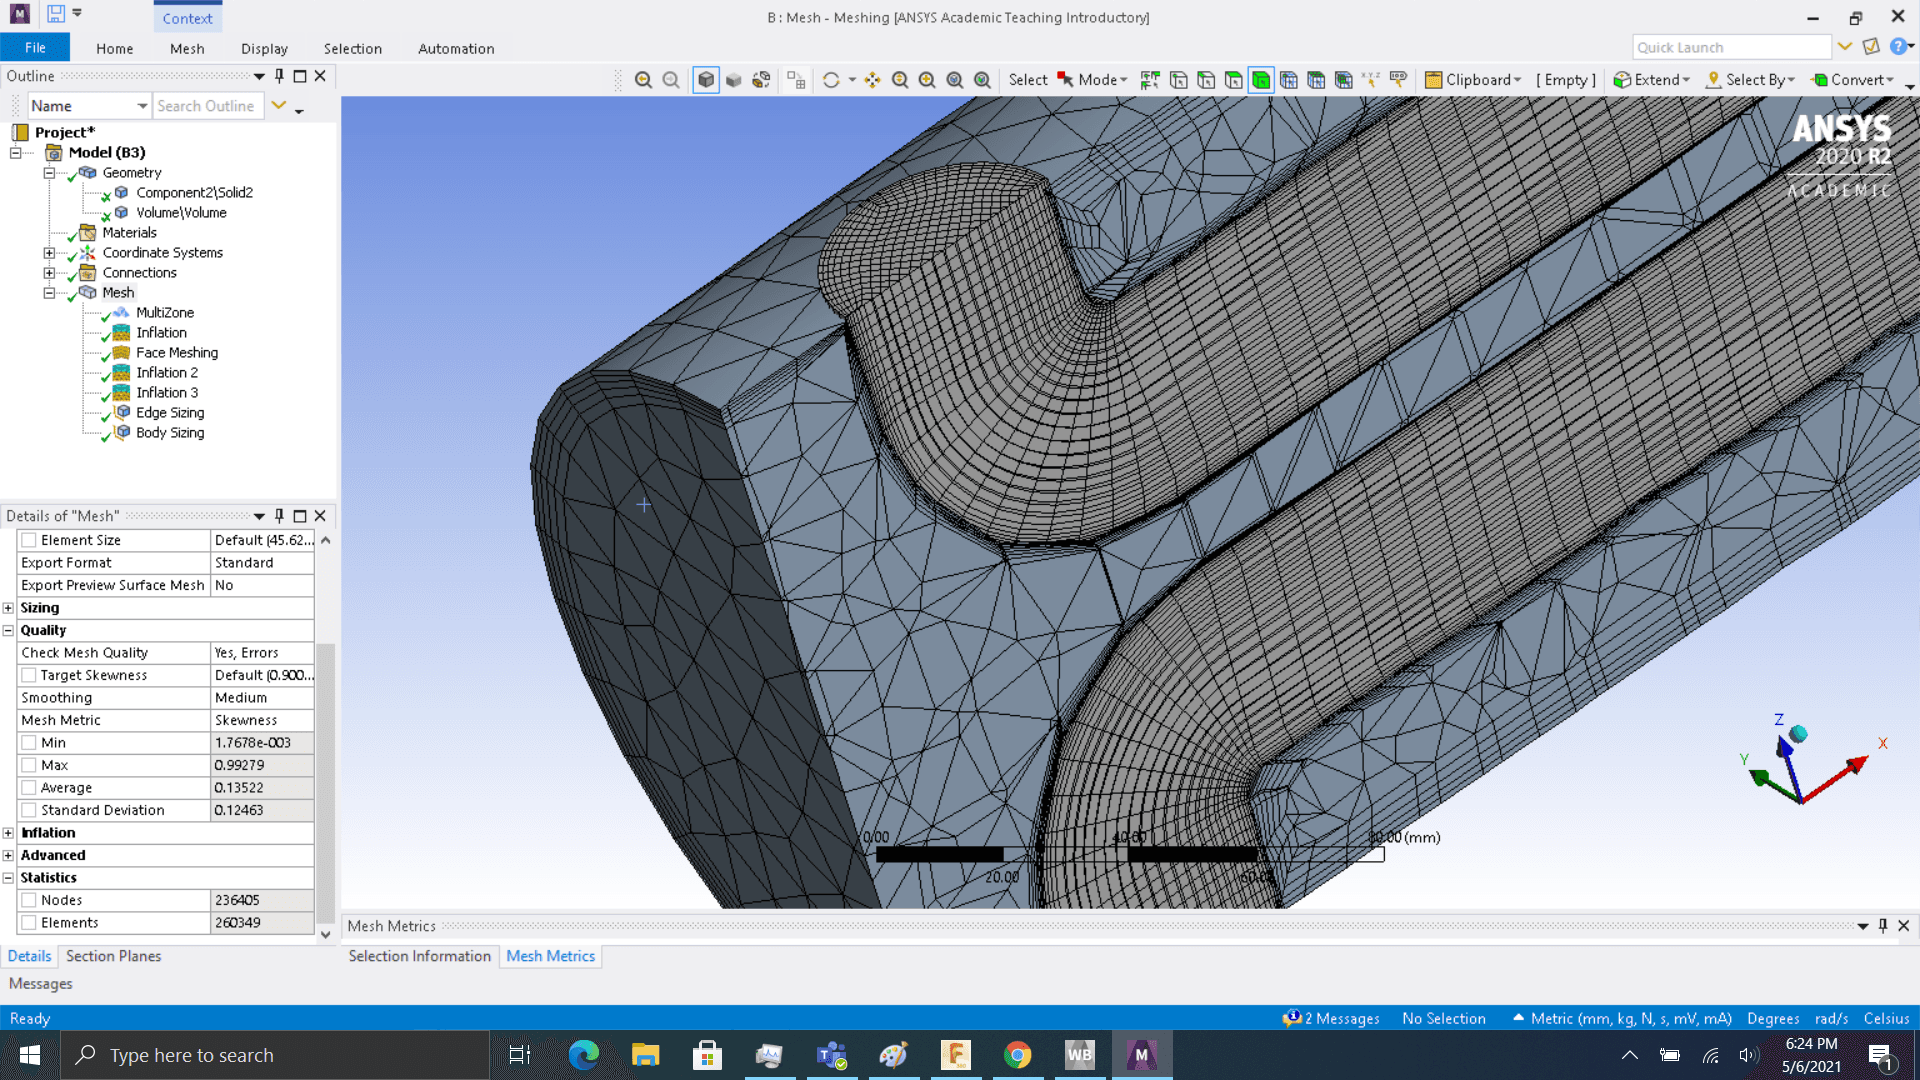The image size is (1920, 1080).
Task: Check the Min mesh metric checkbox
Action: click(x=29, y=742)
